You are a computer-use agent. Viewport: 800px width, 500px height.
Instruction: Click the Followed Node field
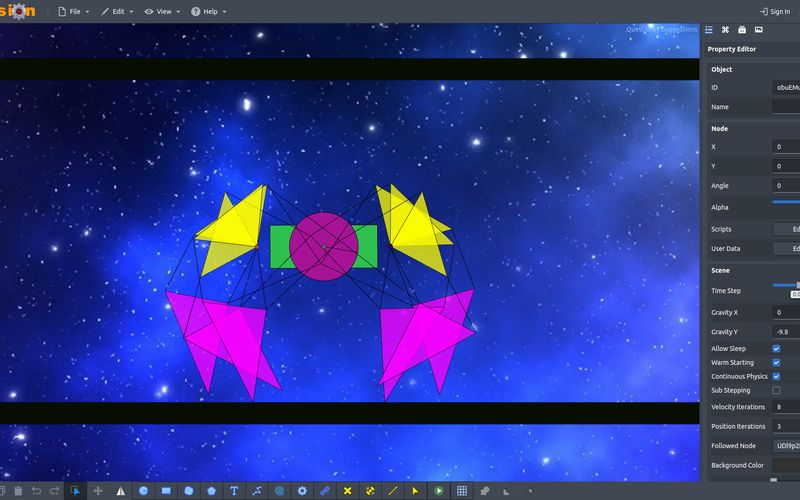point(786,445)
